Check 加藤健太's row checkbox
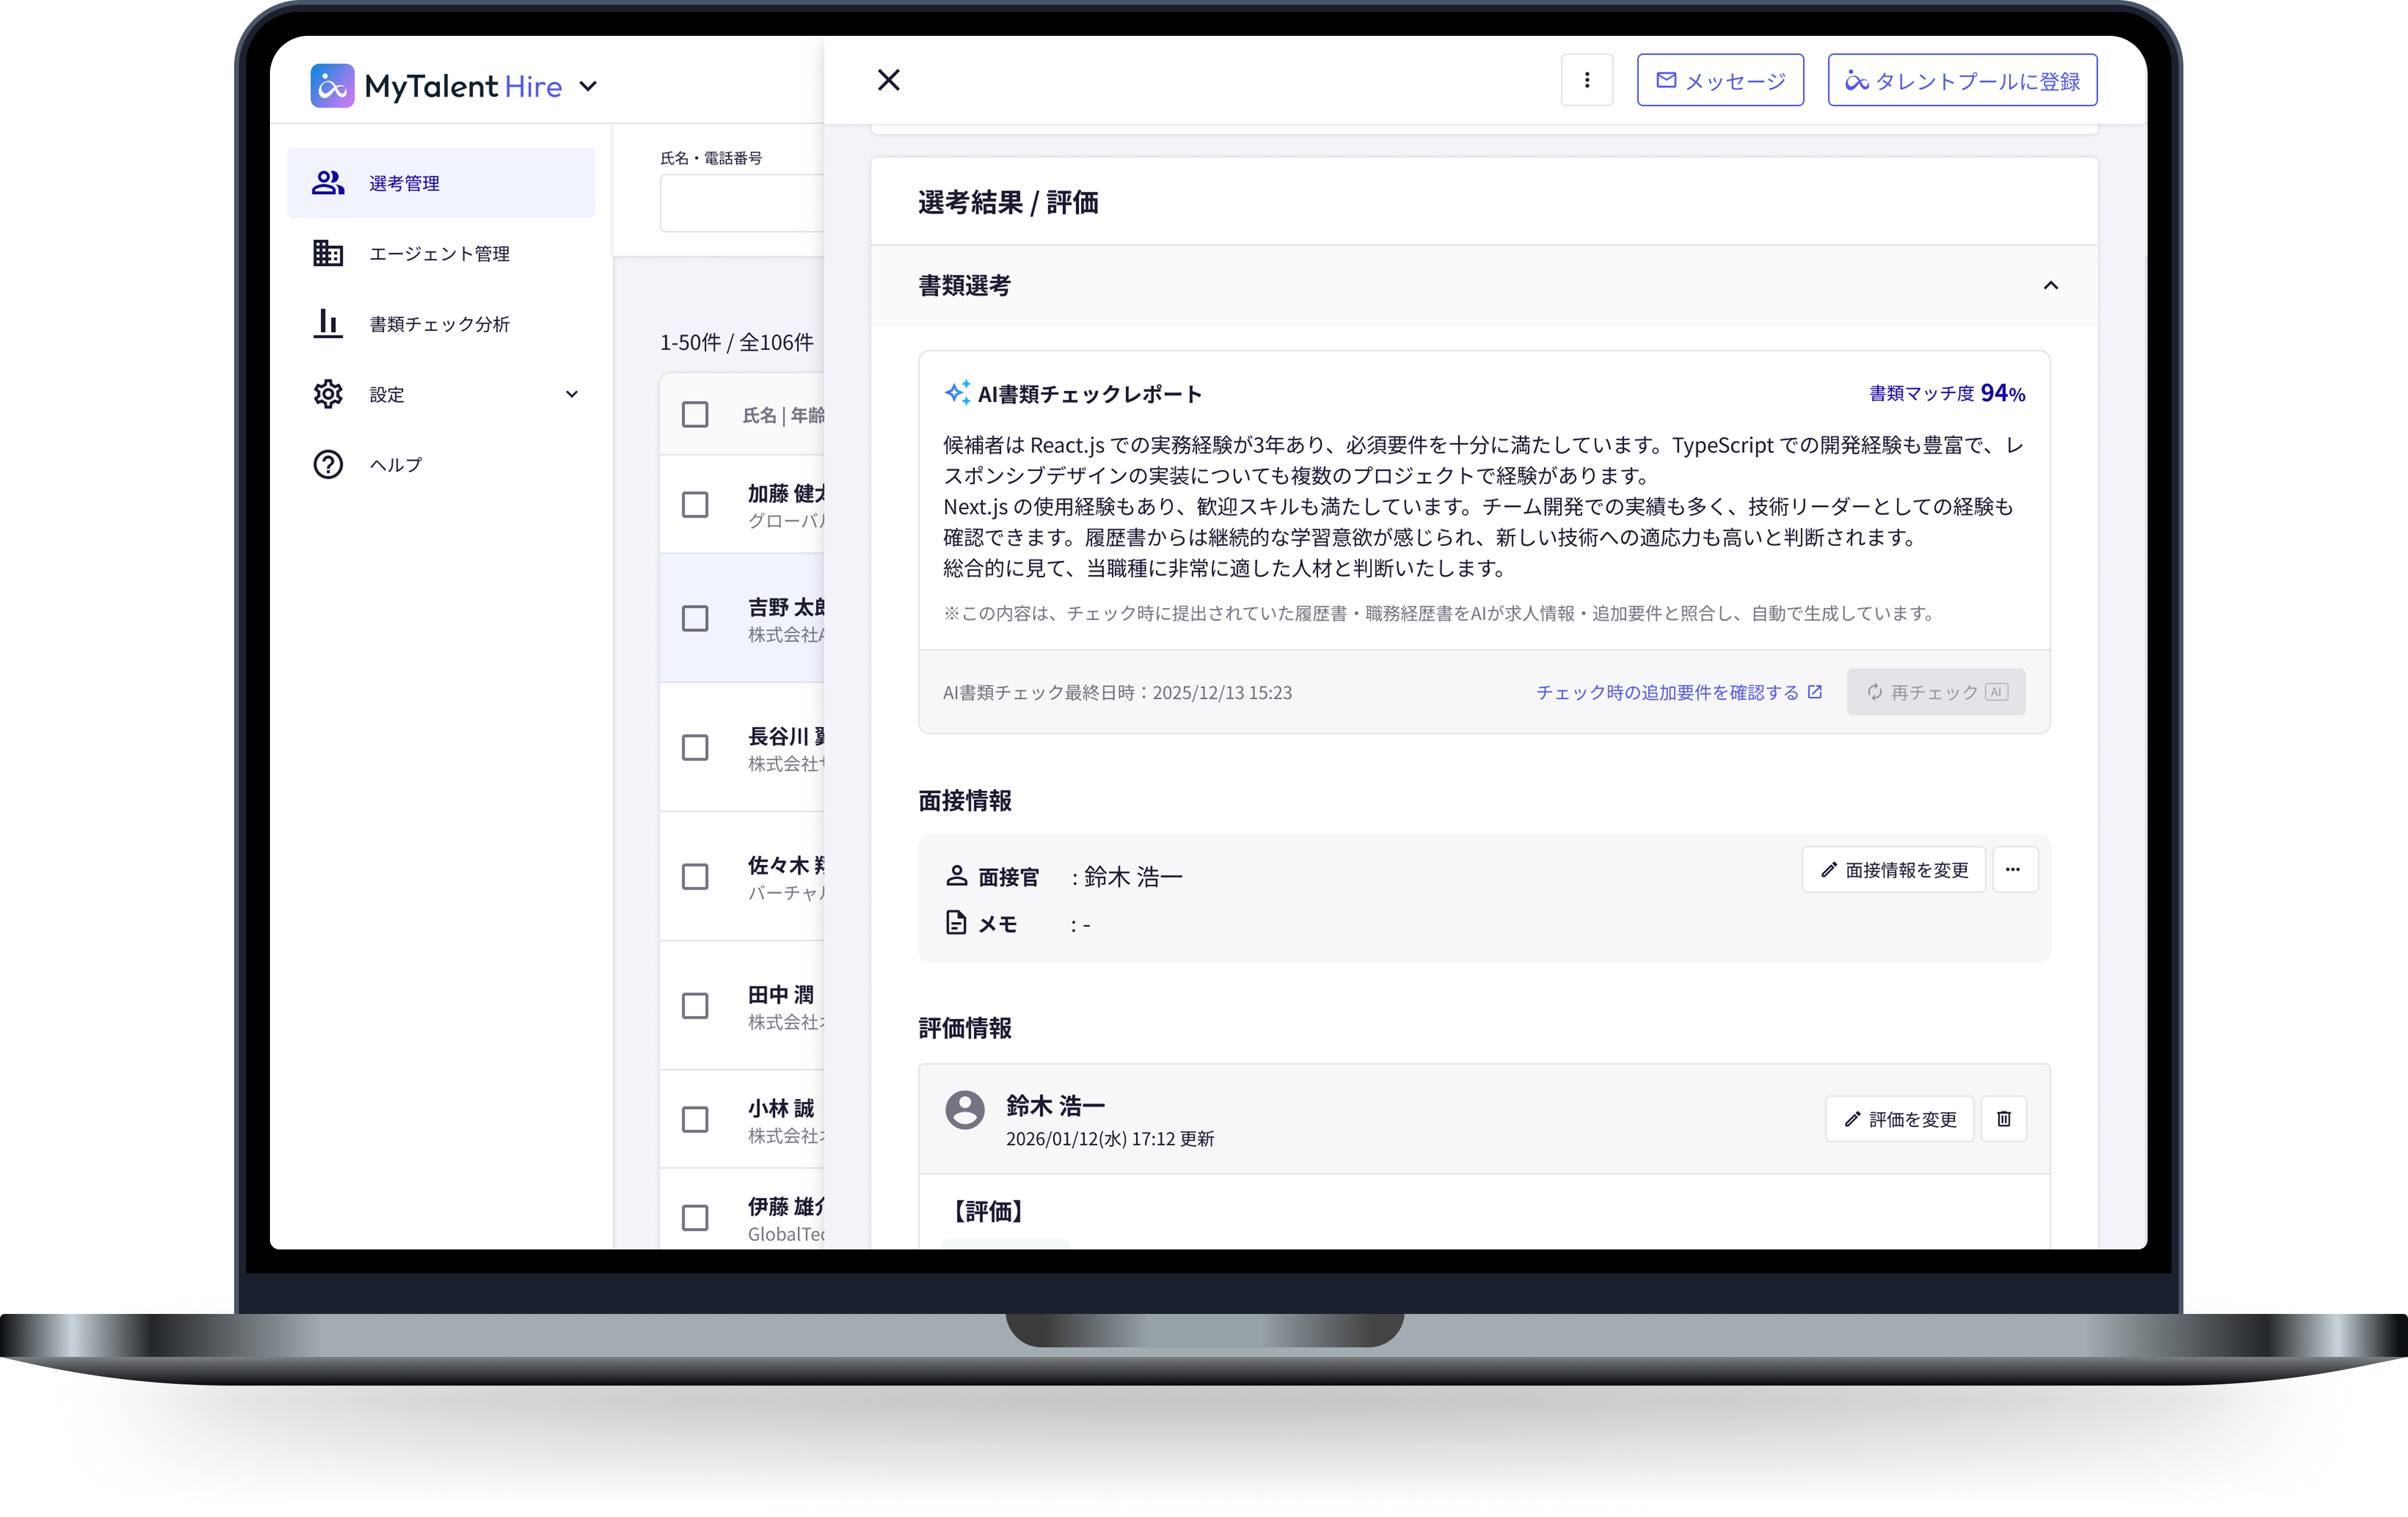Viewport: 2408px width, 1517px height. [695, 505]
